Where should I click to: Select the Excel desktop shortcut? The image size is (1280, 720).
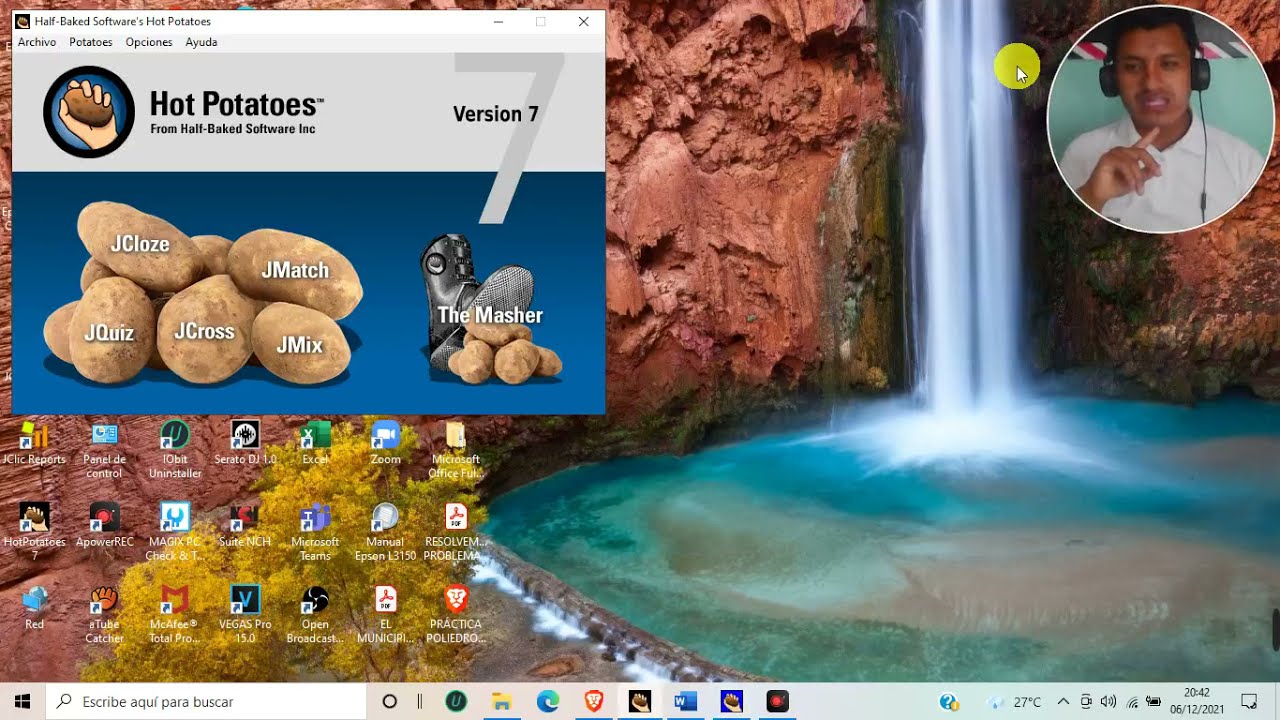[315, 445]
